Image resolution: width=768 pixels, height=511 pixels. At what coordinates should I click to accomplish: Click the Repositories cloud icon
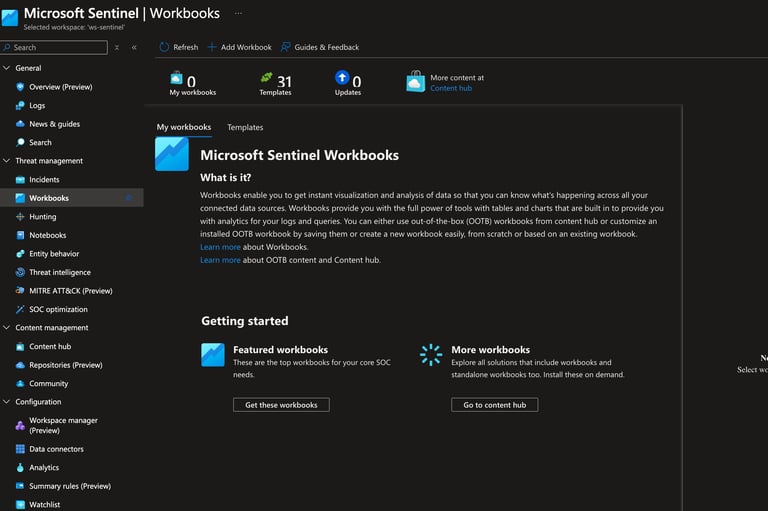(x=20, y=365)
